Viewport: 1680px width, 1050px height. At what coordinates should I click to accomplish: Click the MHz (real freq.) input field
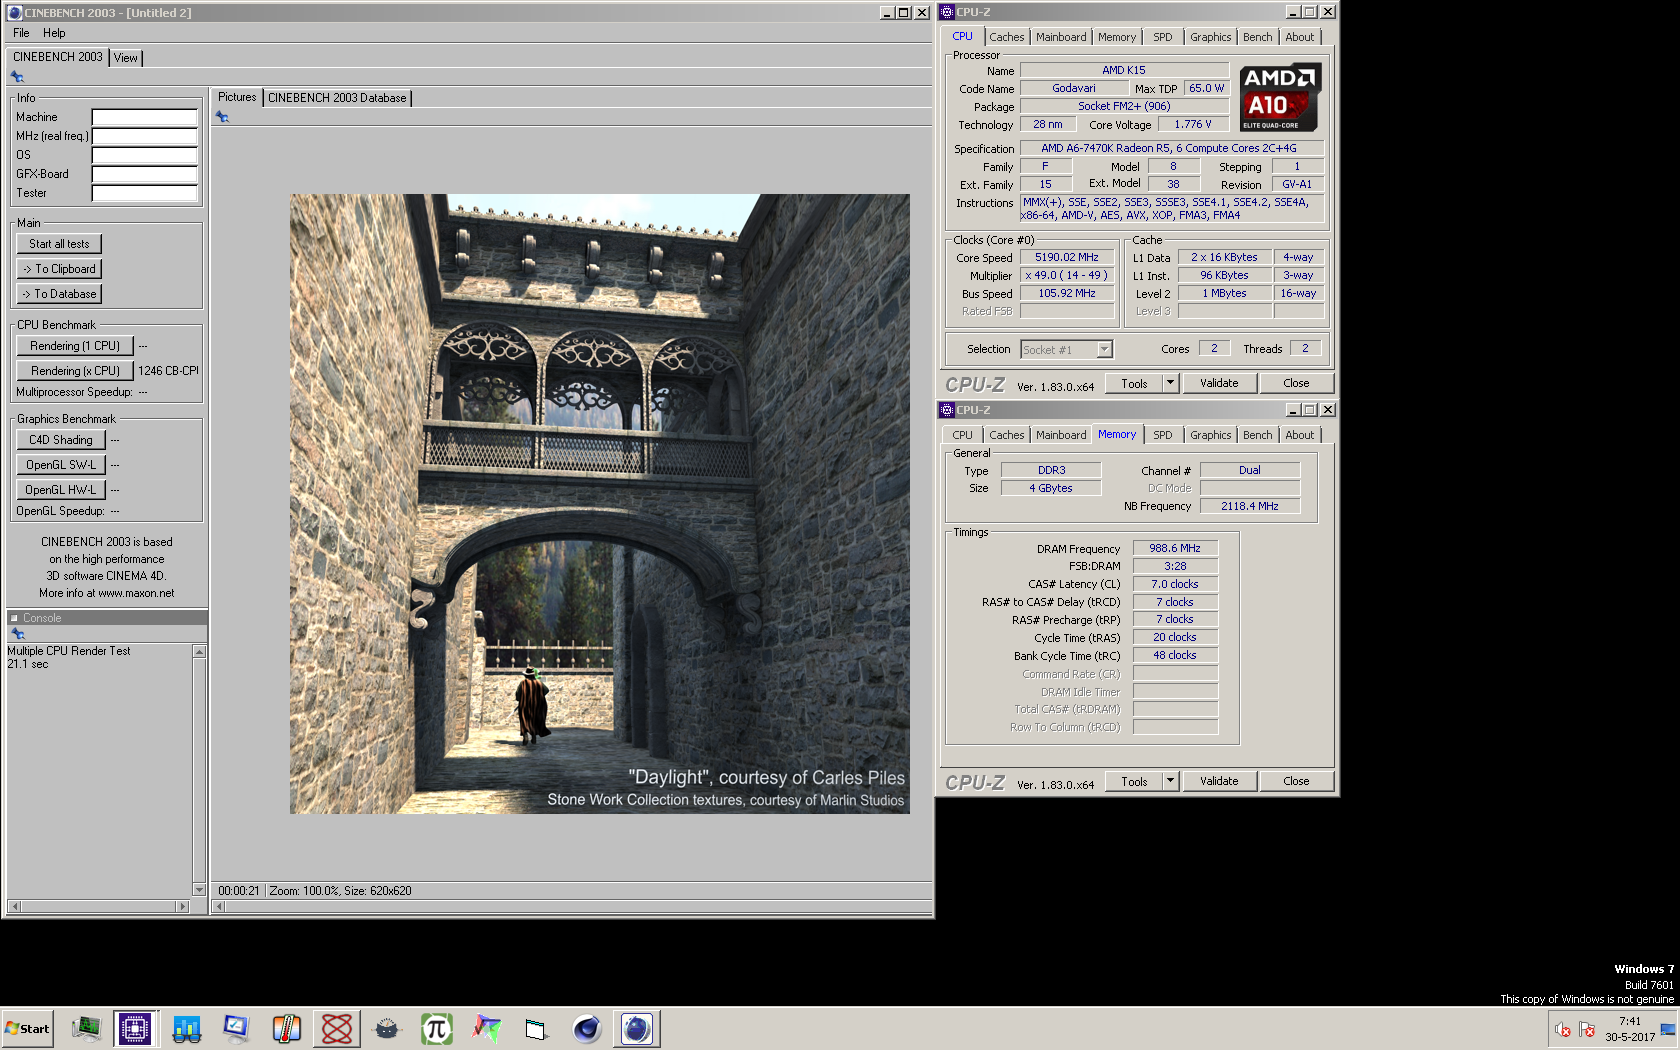145,136
